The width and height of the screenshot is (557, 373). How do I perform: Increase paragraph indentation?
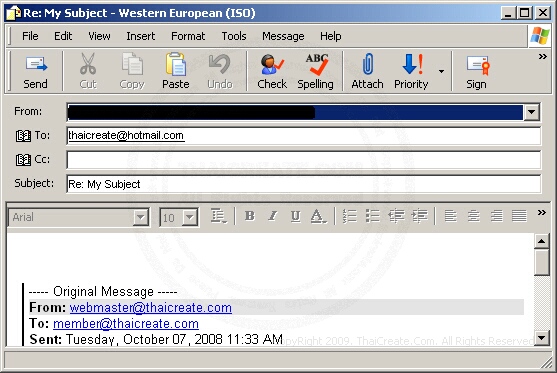tap(420, 216)
